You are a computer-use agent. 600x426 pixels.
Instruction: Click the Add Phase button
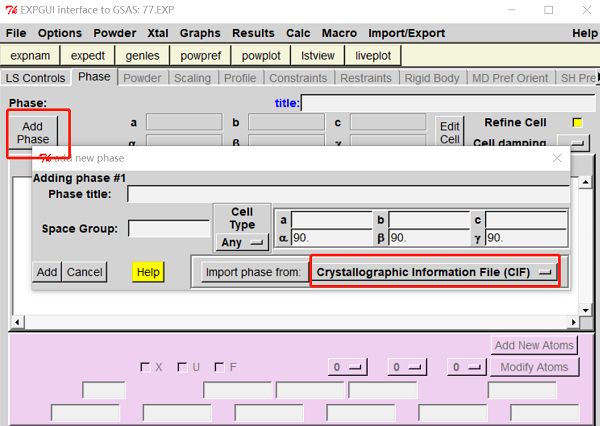(x=32, y=132)
